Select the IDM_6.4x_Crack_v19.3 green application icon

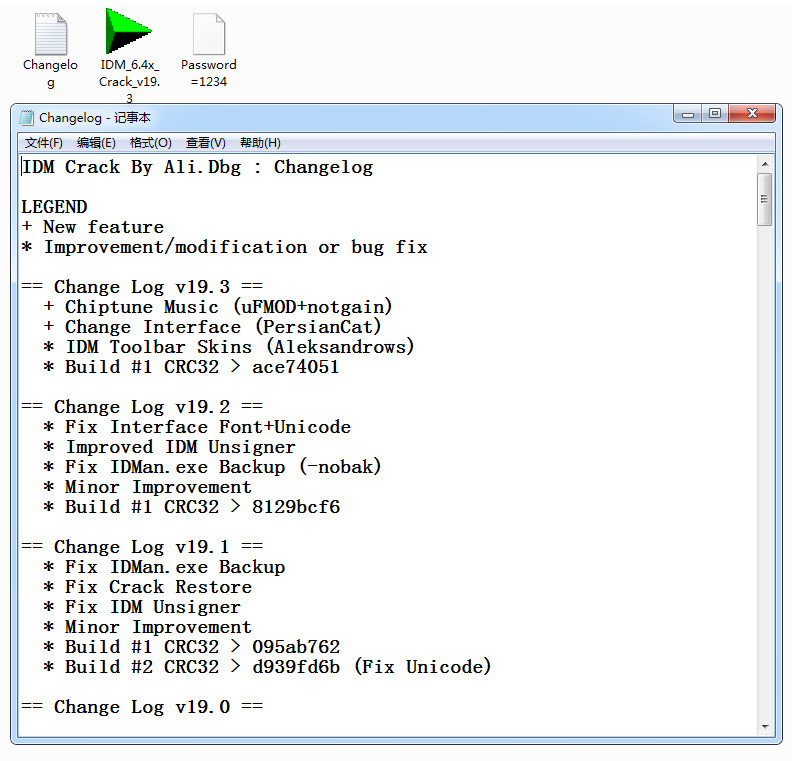(128, 31)
